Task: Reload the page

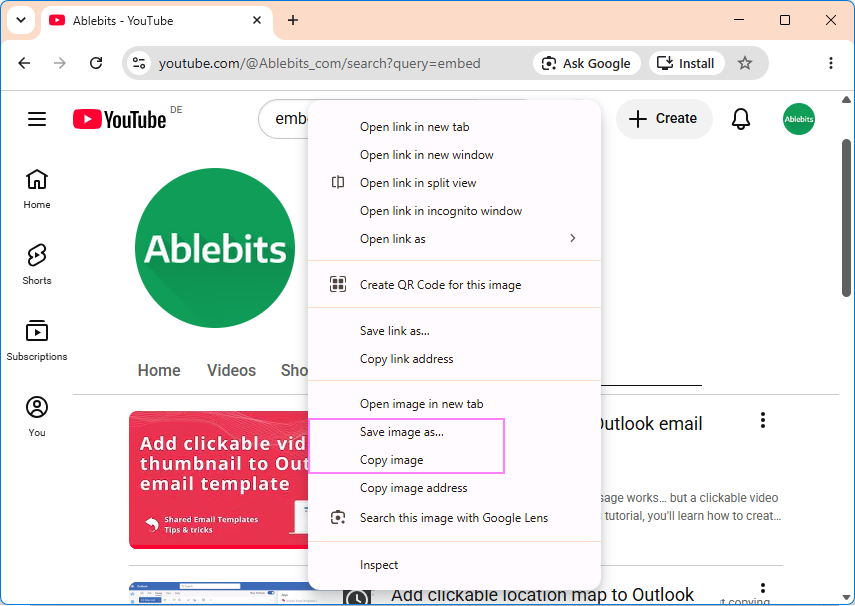Action: pos(96,63)
